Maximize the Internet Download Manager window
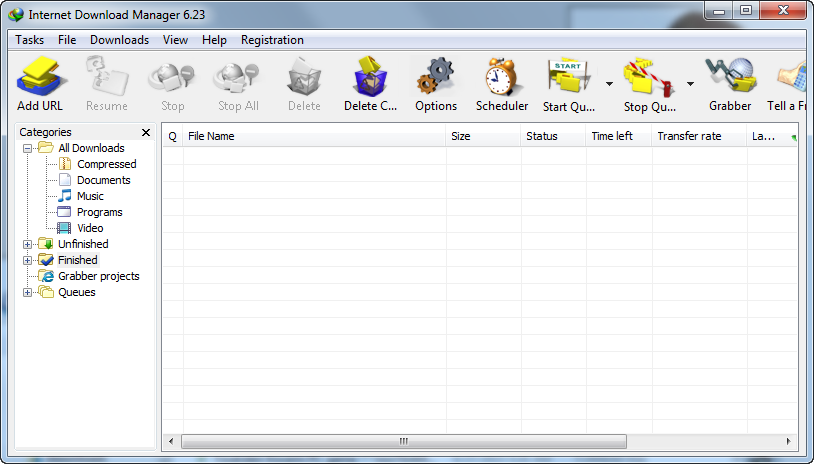The width and height of the screenshot is (814, 464). [x=746, y=10]
